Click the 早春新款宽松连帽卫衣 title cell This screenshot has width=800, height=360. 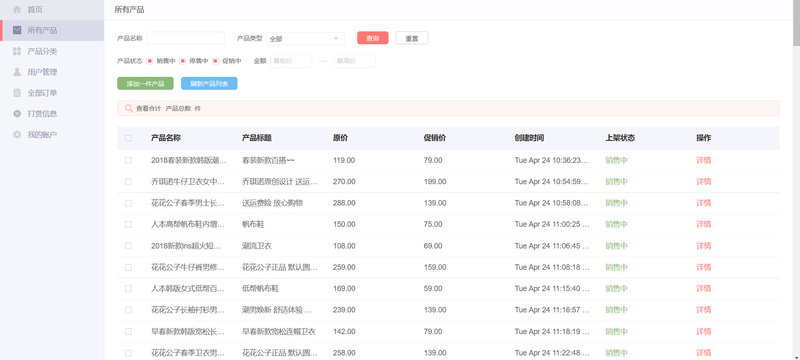pos(279,331)
